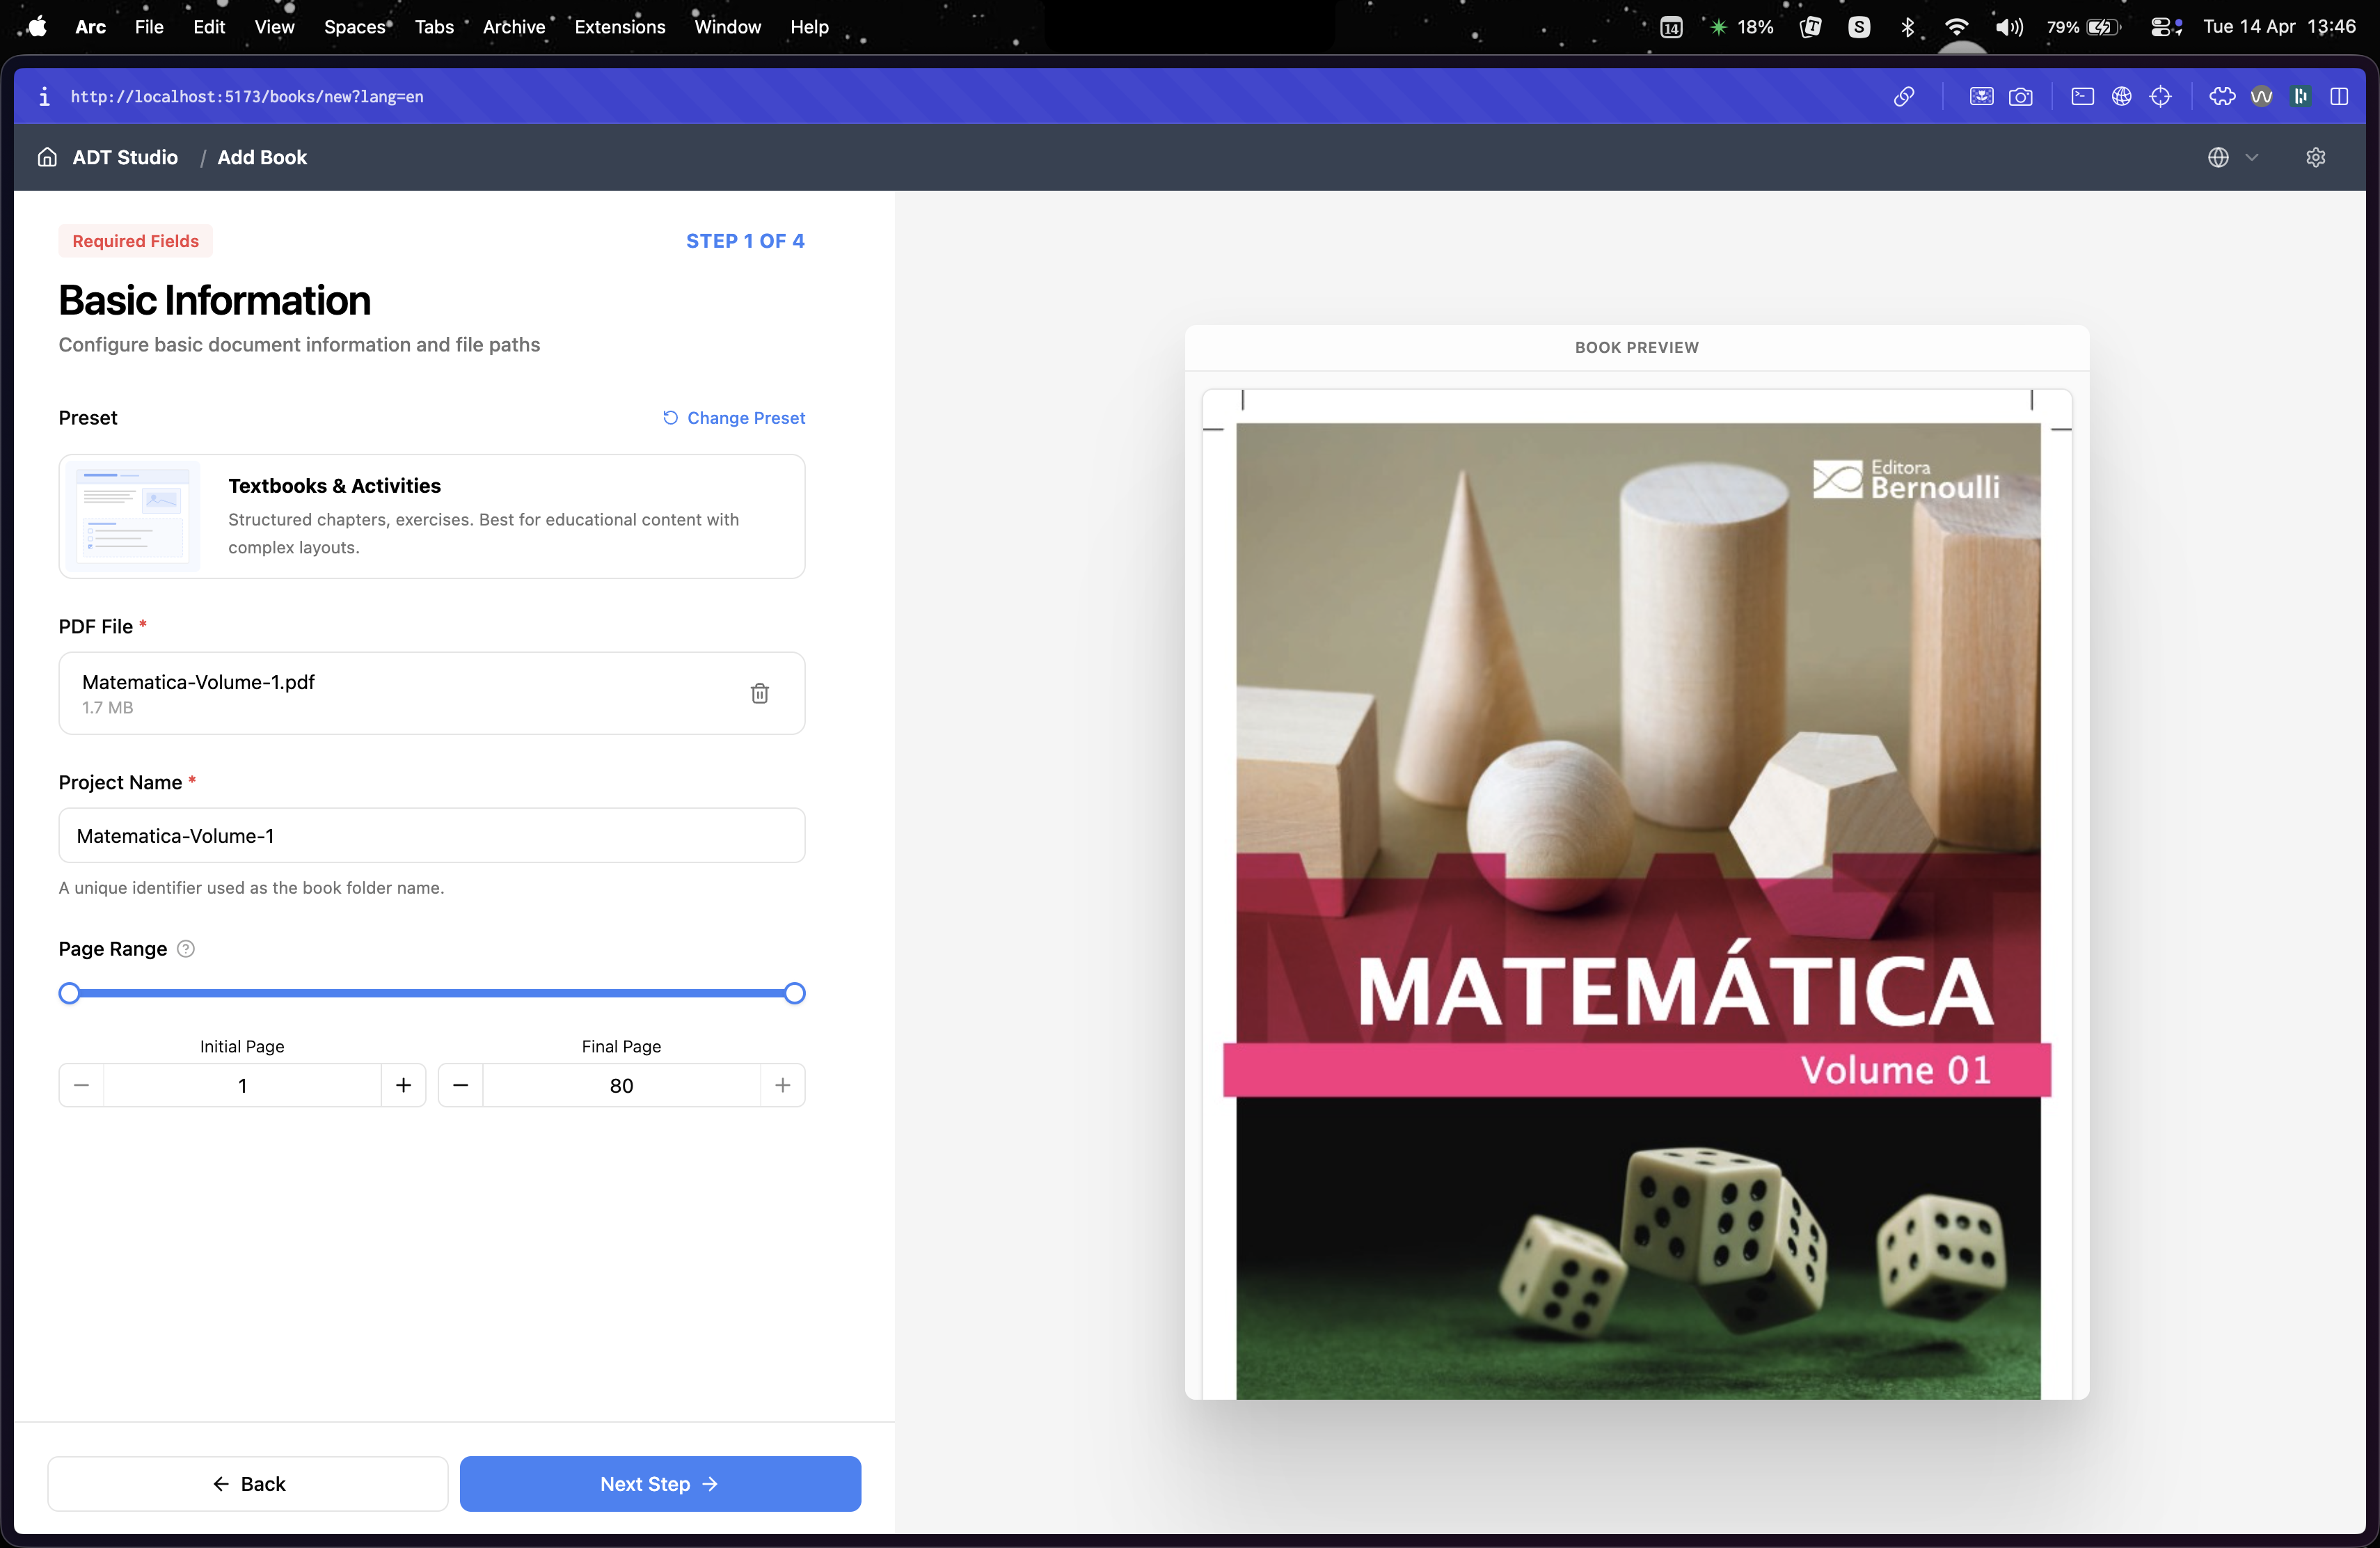Click the Change Preset link
2380x1548 pixels.
(x=734, y=418)
